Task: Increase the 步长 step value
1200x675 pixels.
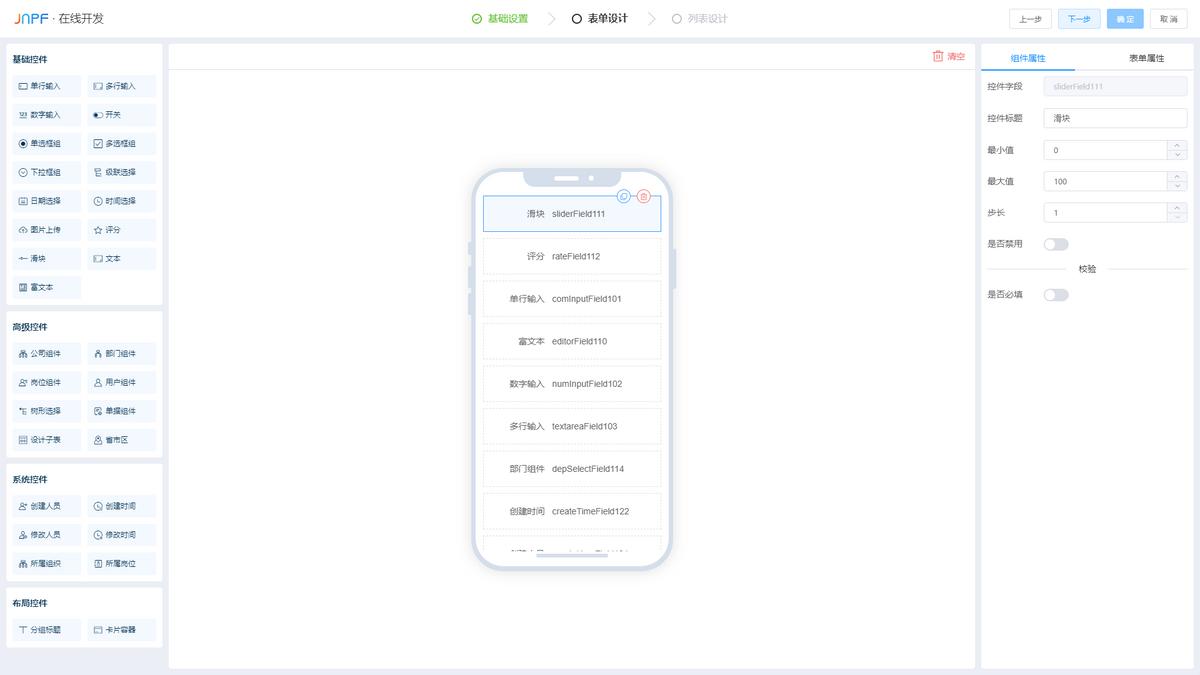Action: click(x=1177, y=208)
